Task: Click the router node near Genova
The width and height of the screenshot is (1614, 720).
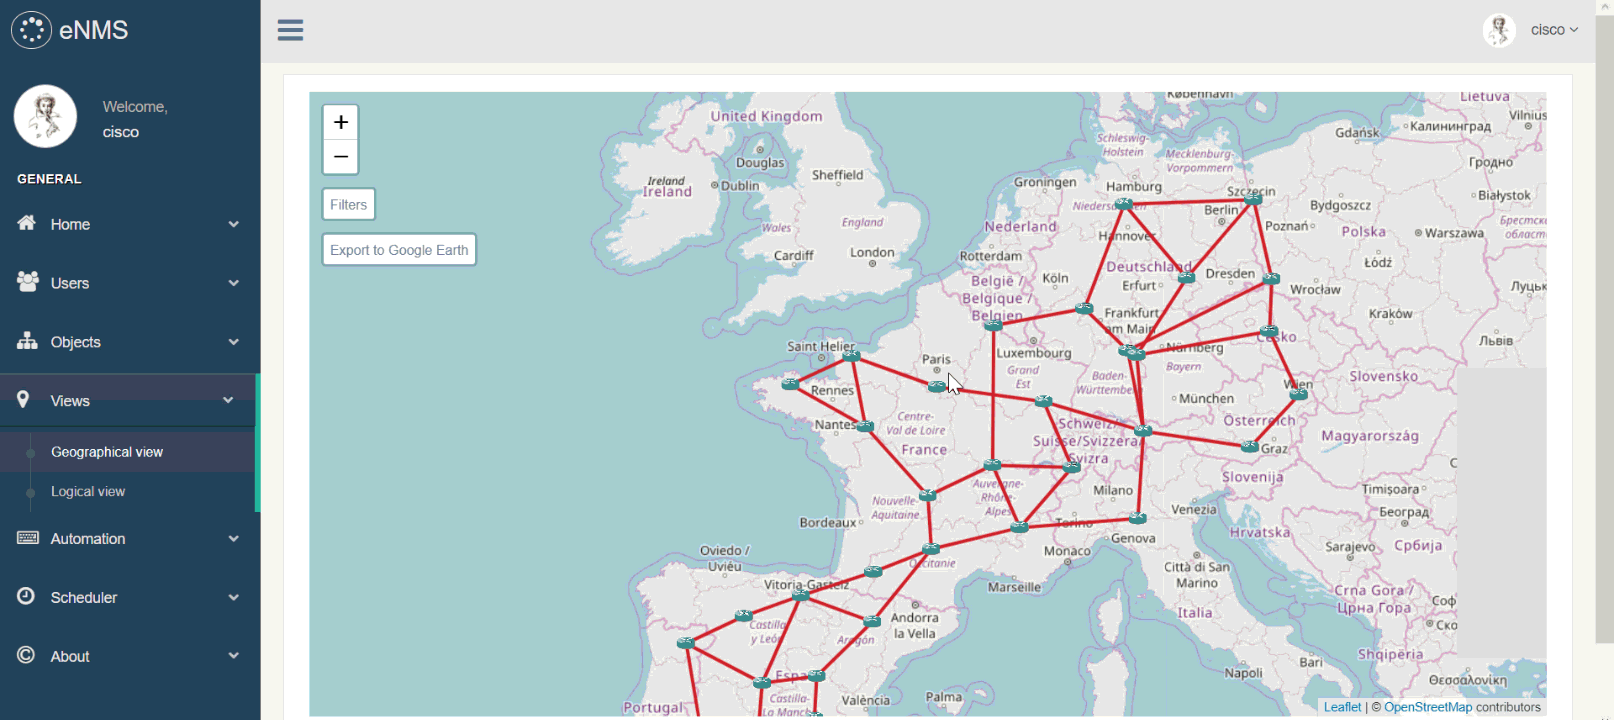Action: click(x=1137, y=518)
